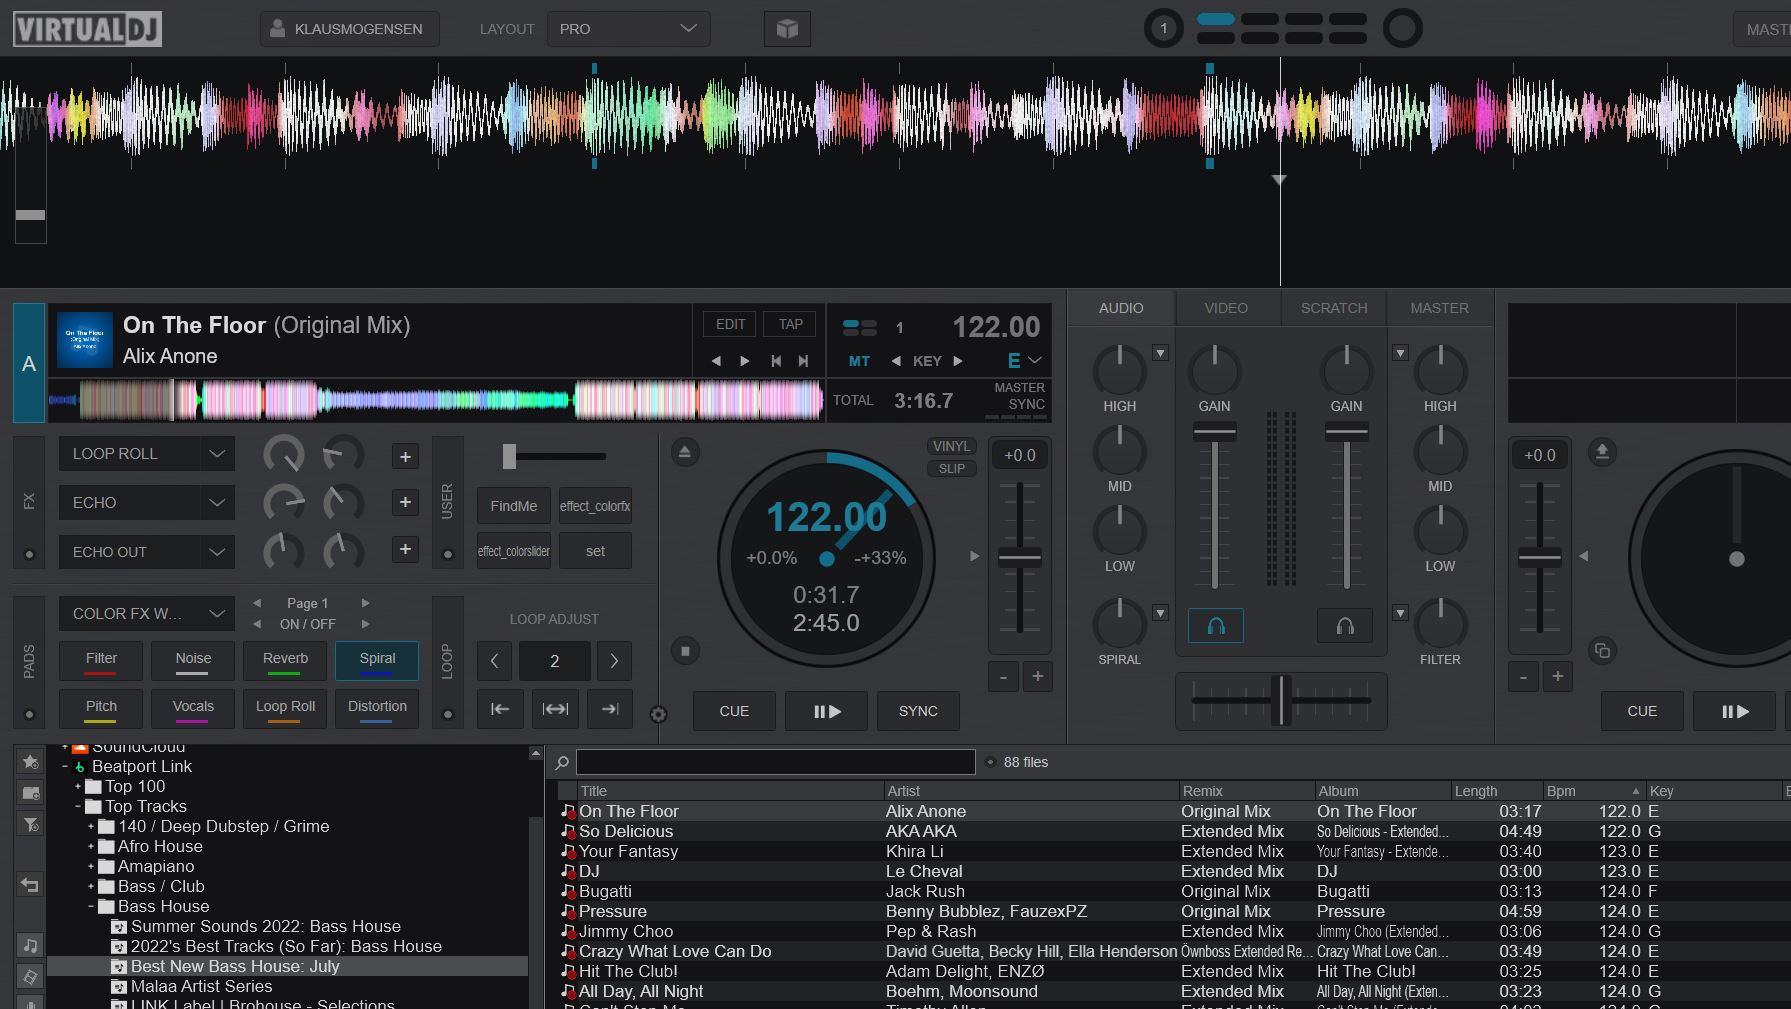Image resolution: width=1791 pixels, height=1009 pixels.
Task: Trigger the Vocals pad
Action: coord(193,708)
